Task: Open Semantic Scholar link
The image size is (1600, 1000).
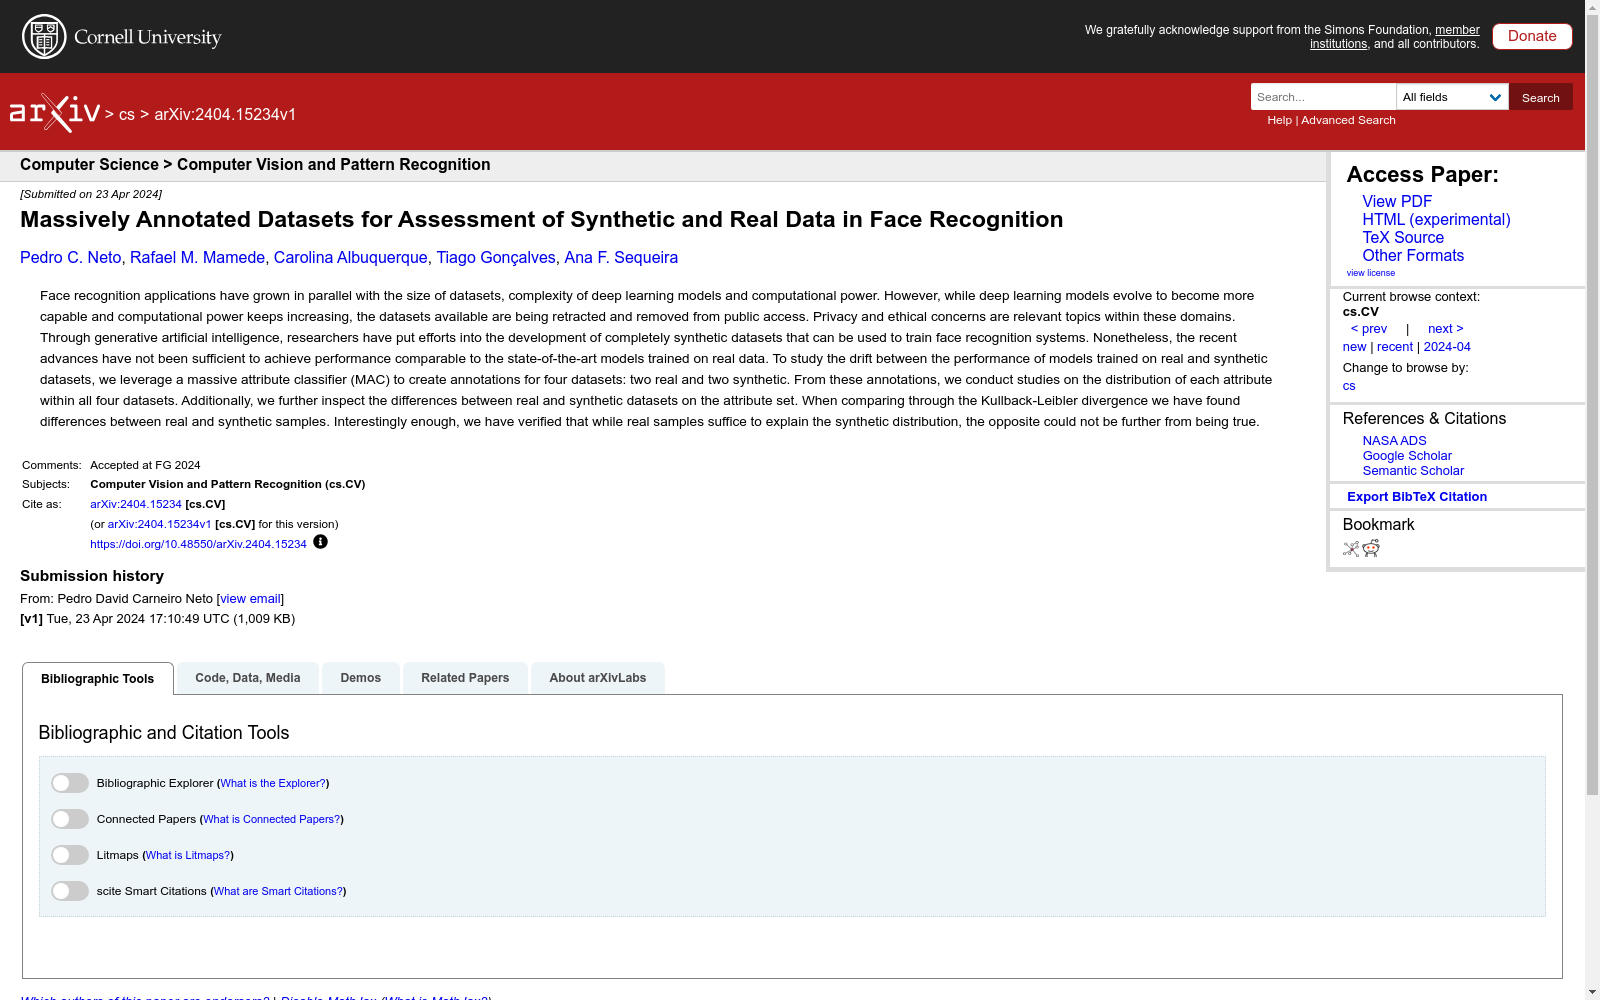Action: tap(1413, 471)
